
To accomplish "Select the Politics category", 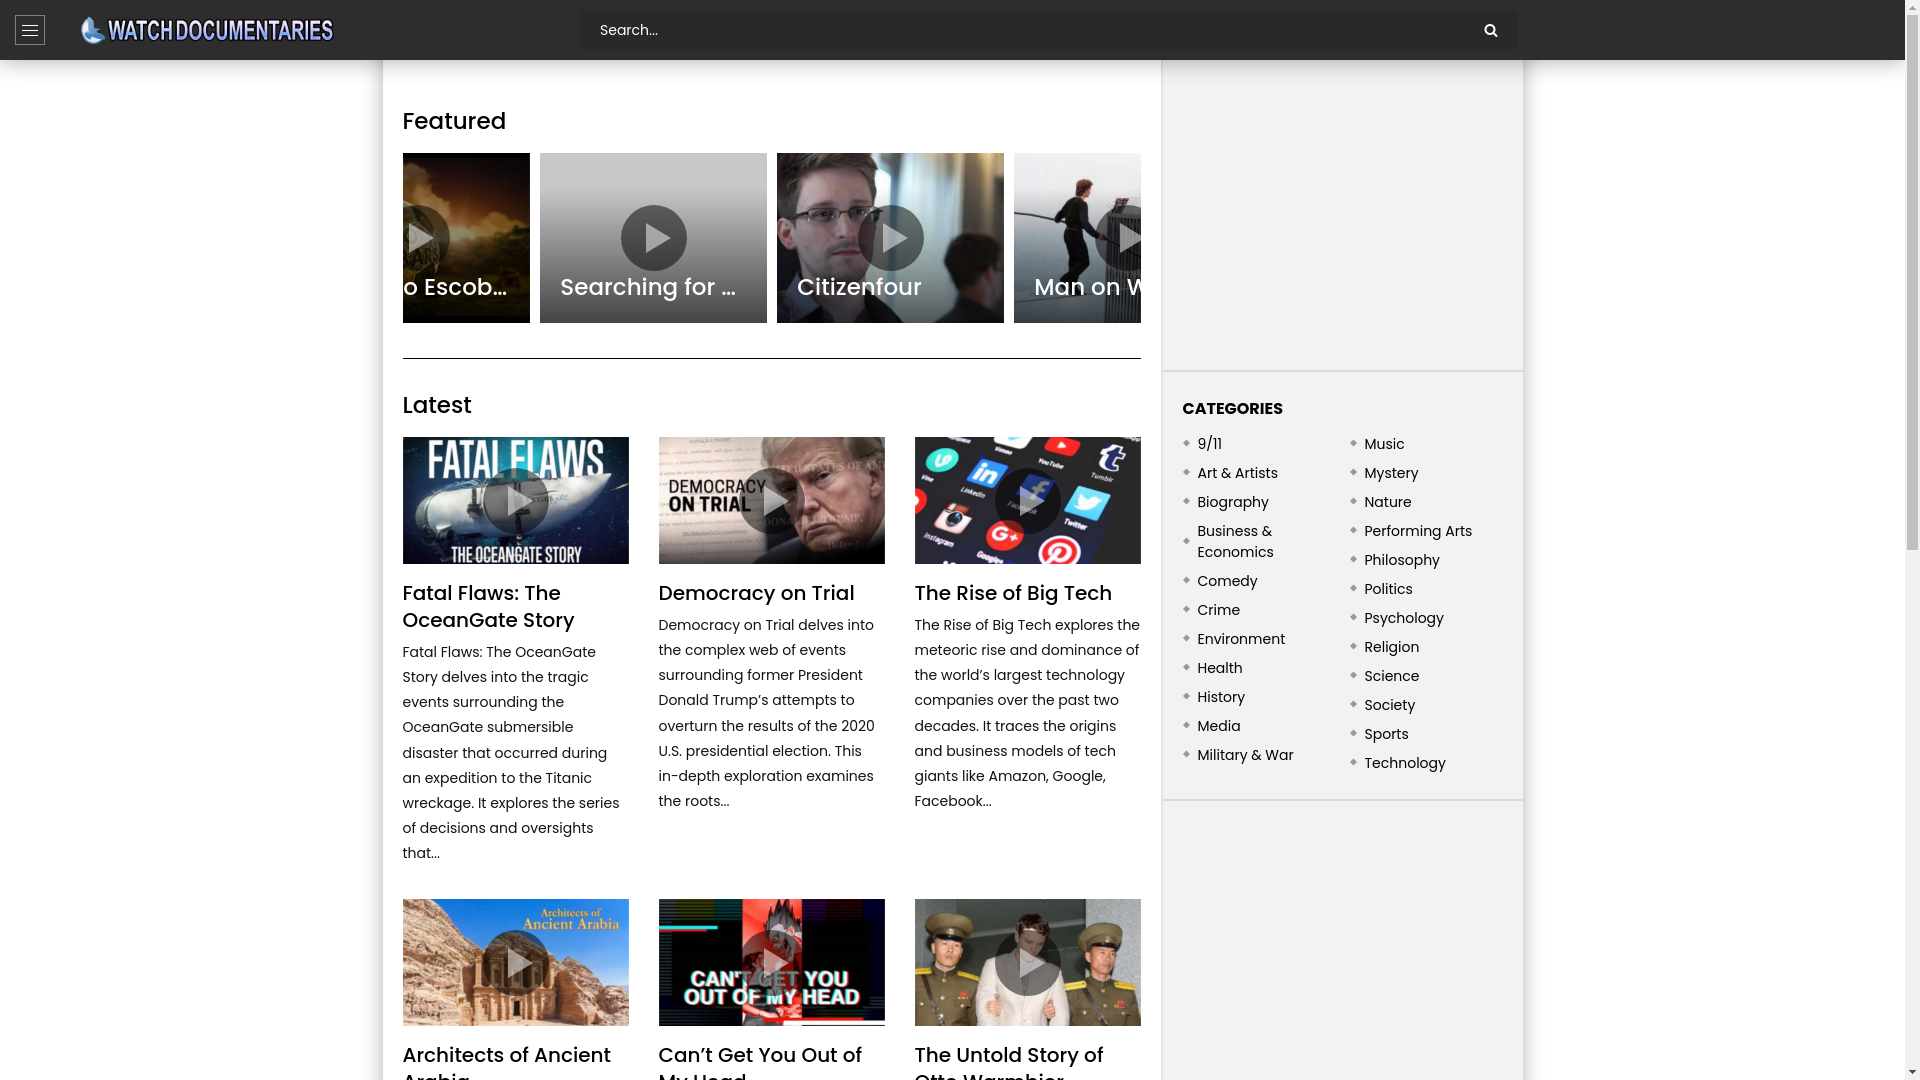I will coord(1388,589).
